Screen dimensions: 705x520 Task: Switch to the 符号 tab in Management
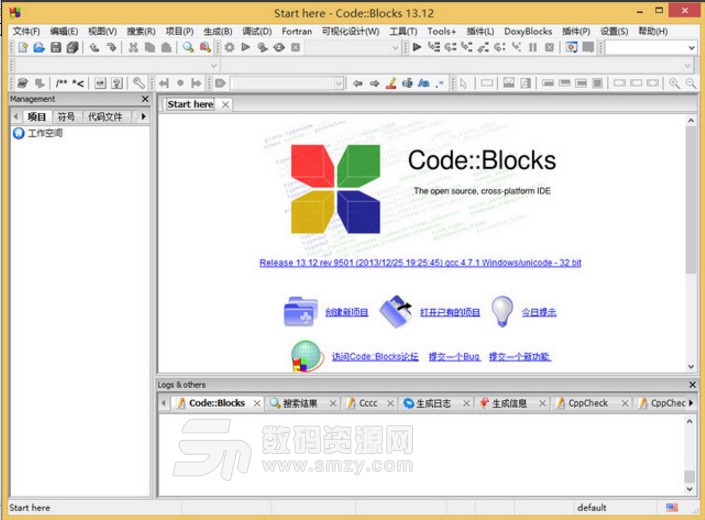(x=66, y=117)
